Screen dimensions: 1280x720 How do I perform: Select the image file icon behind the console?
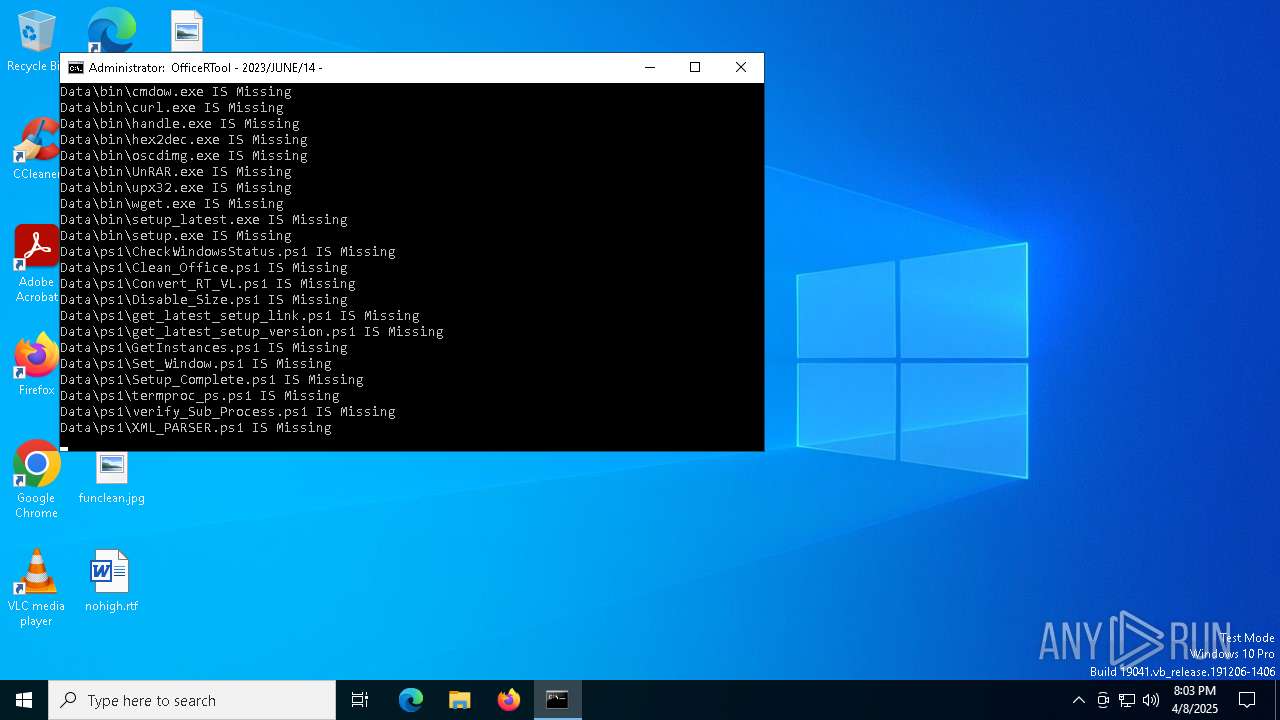click(x=187, y=31)
